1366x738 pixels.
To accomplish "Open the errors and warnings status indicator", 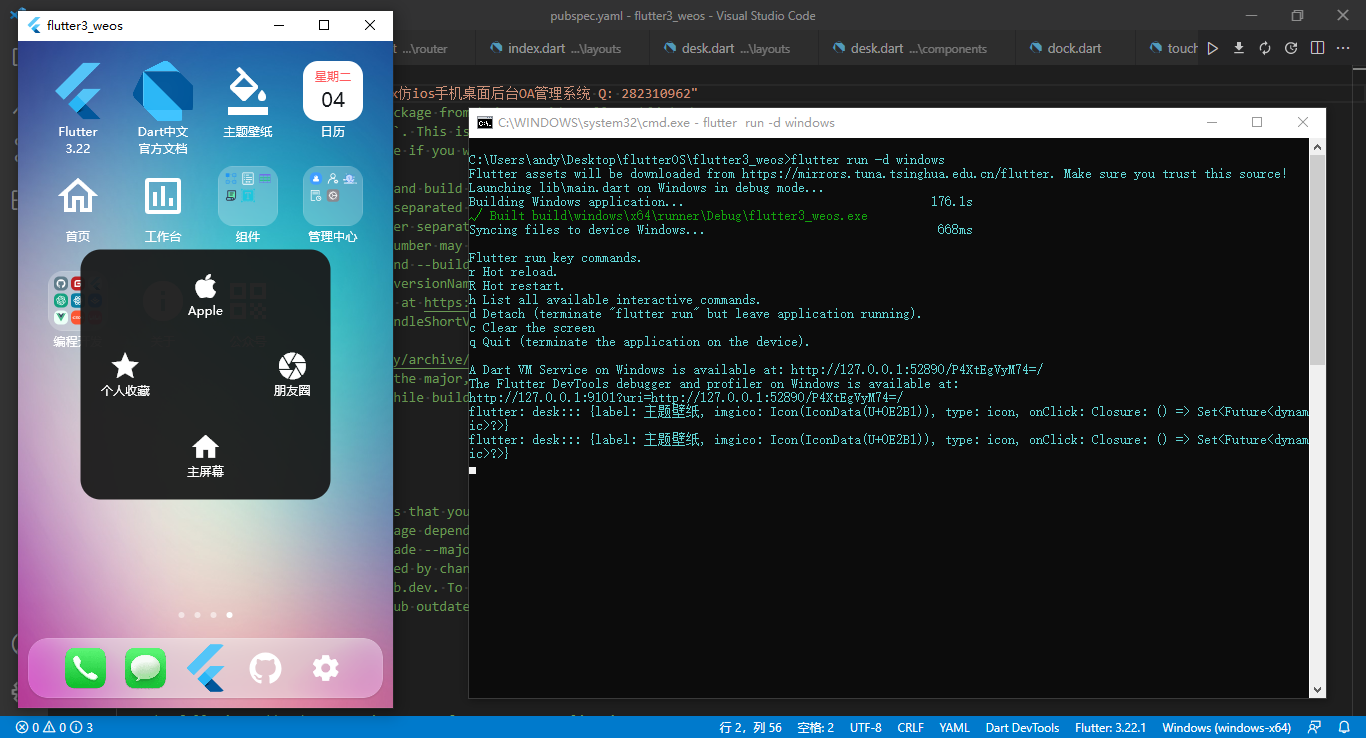I will pos(54,727).
